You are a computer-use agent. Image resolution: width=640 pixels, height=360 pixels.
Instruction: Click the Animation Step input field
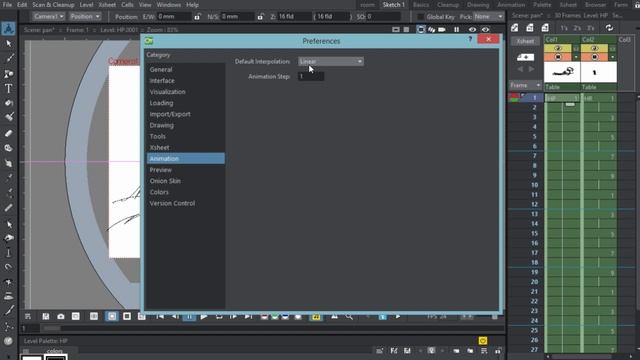(311, 76)
